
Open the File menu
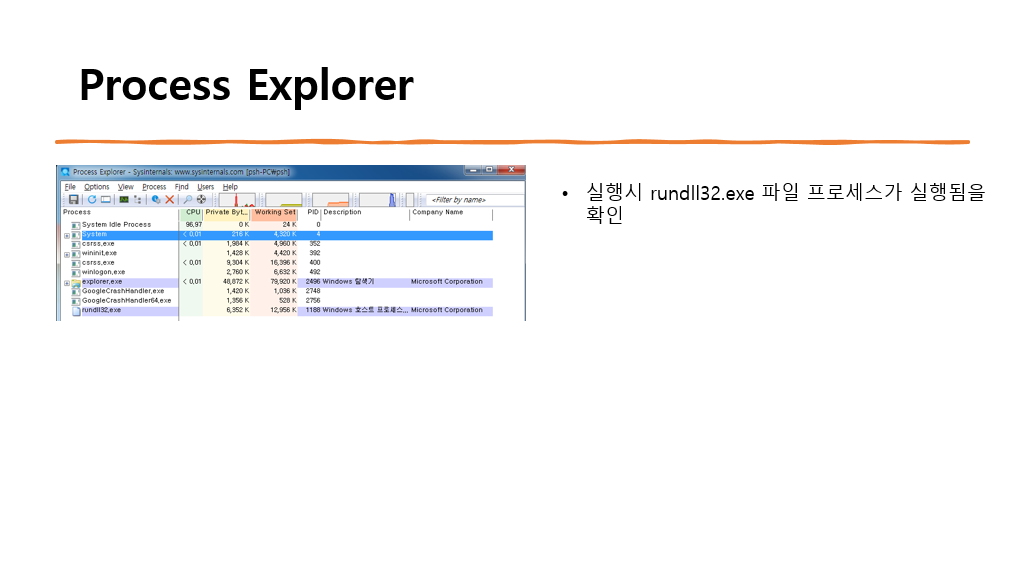pyautogui.click(x=70, y=187)
